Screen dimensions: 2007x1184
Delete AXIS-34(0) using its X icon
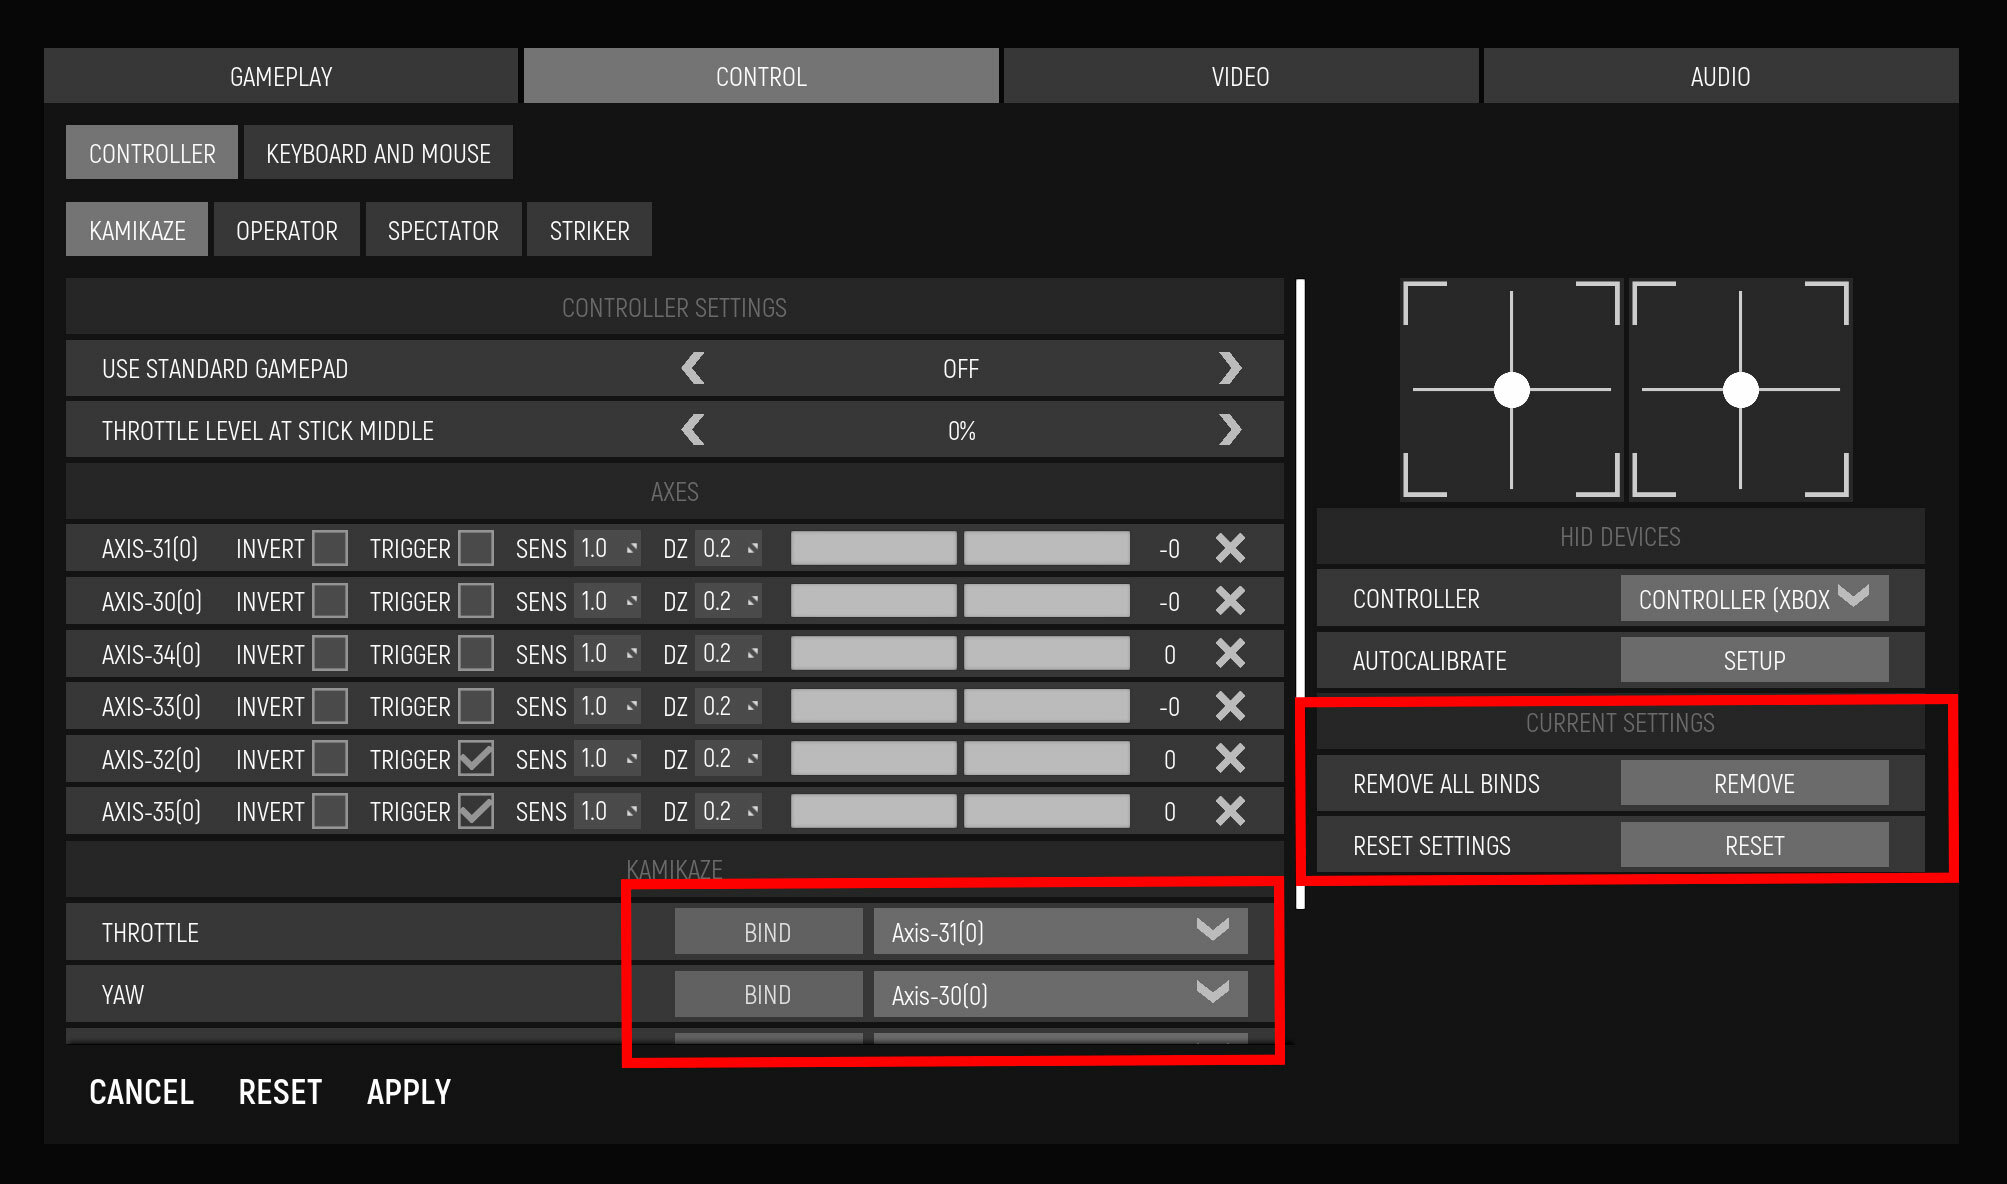(1230, 653)
